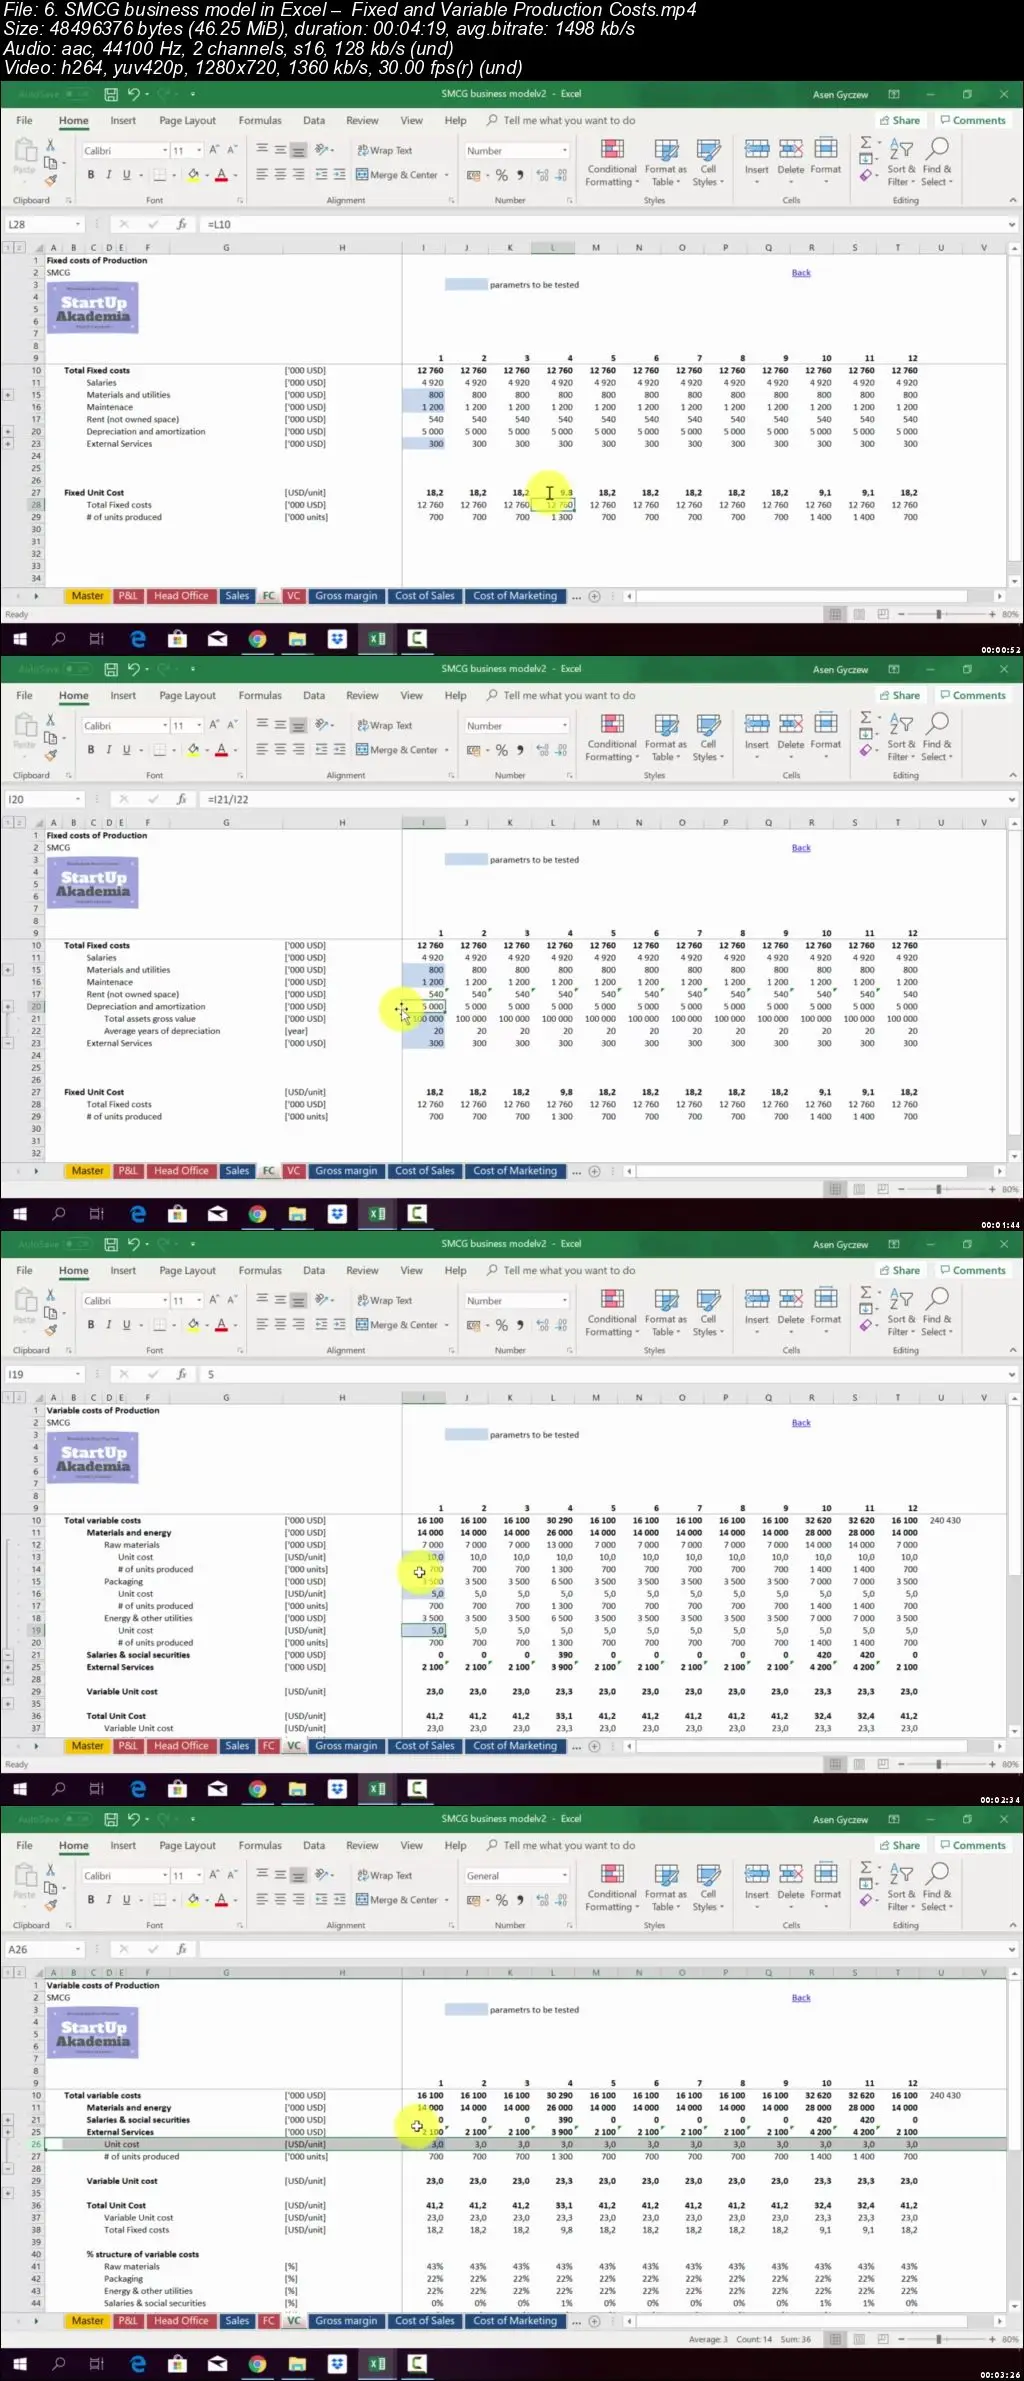Viewport: 1024px width, 2381px height.
Task: Open Excel icon on taskbar at 00:03:26
Action: [377, 2364]
